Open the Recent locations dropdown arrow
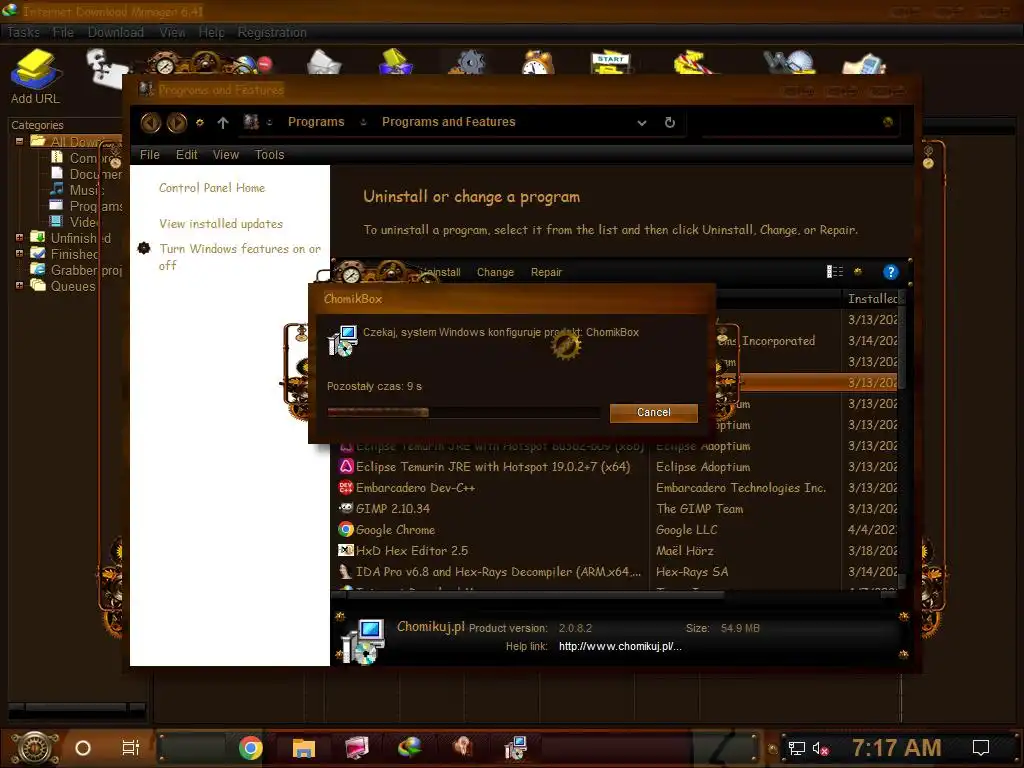The image size is (1024, 768). click(200, 122)
